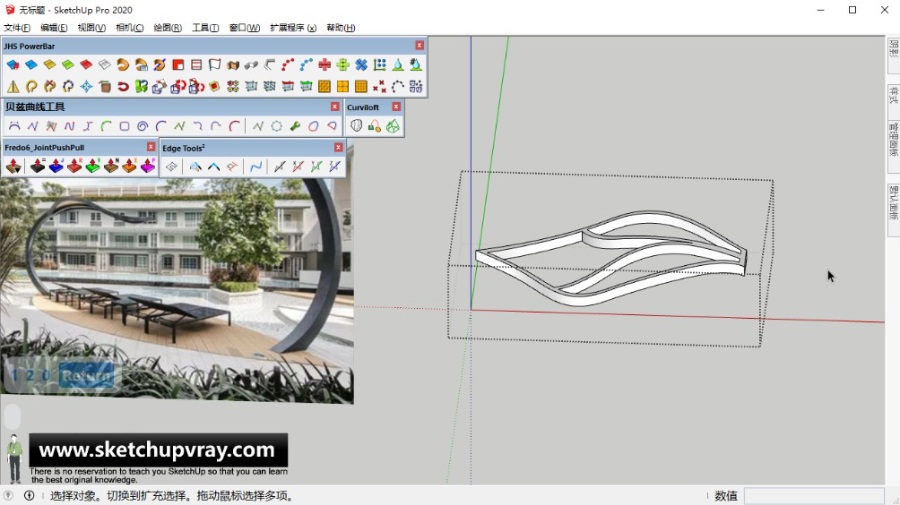Screen dimensions: 900x505
Task: Close the 贝兹曲线工具 toolbar
Action: click(x=335, y=107)
